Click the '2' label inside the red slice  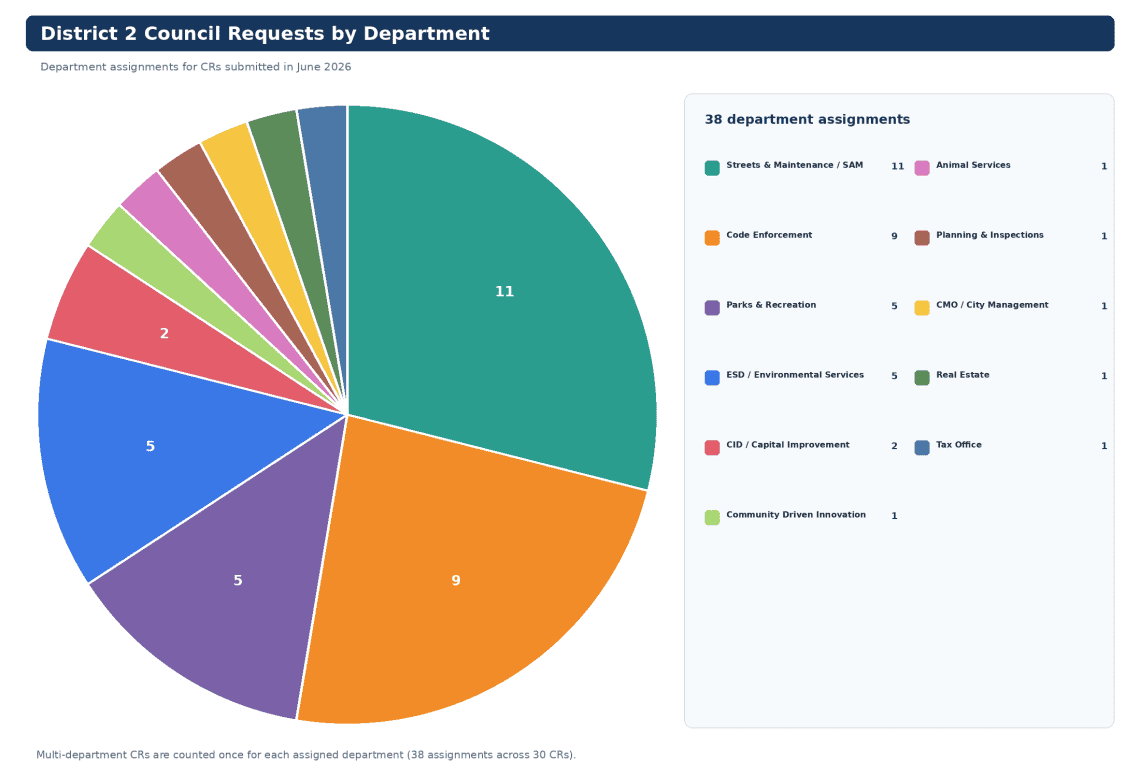(x=164, y=333)
